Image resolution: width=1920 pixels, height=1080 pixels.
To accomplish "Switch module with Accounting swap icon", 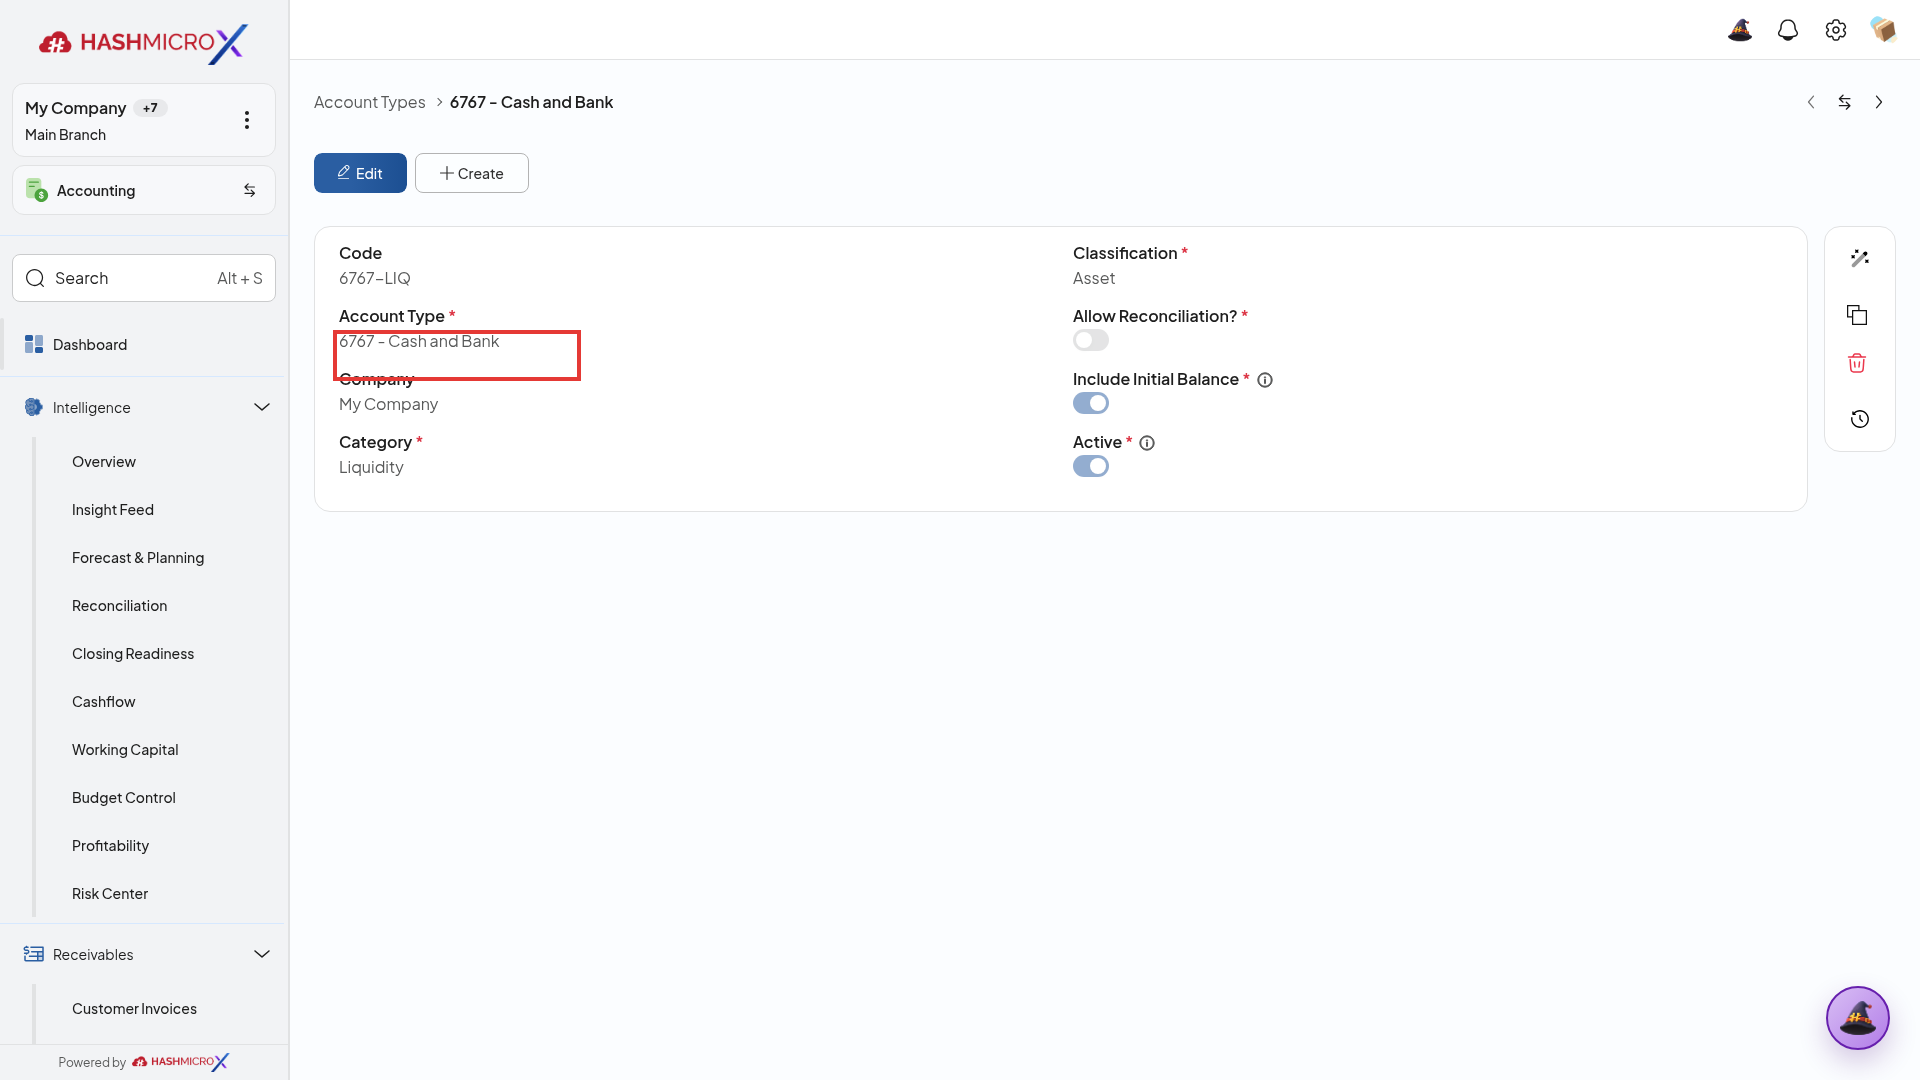I will (250, 190).
